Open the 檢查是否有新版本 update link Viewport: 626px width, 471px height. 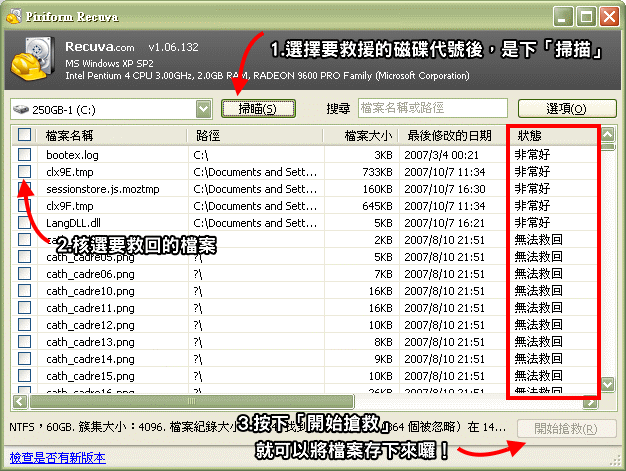(57, 457)
